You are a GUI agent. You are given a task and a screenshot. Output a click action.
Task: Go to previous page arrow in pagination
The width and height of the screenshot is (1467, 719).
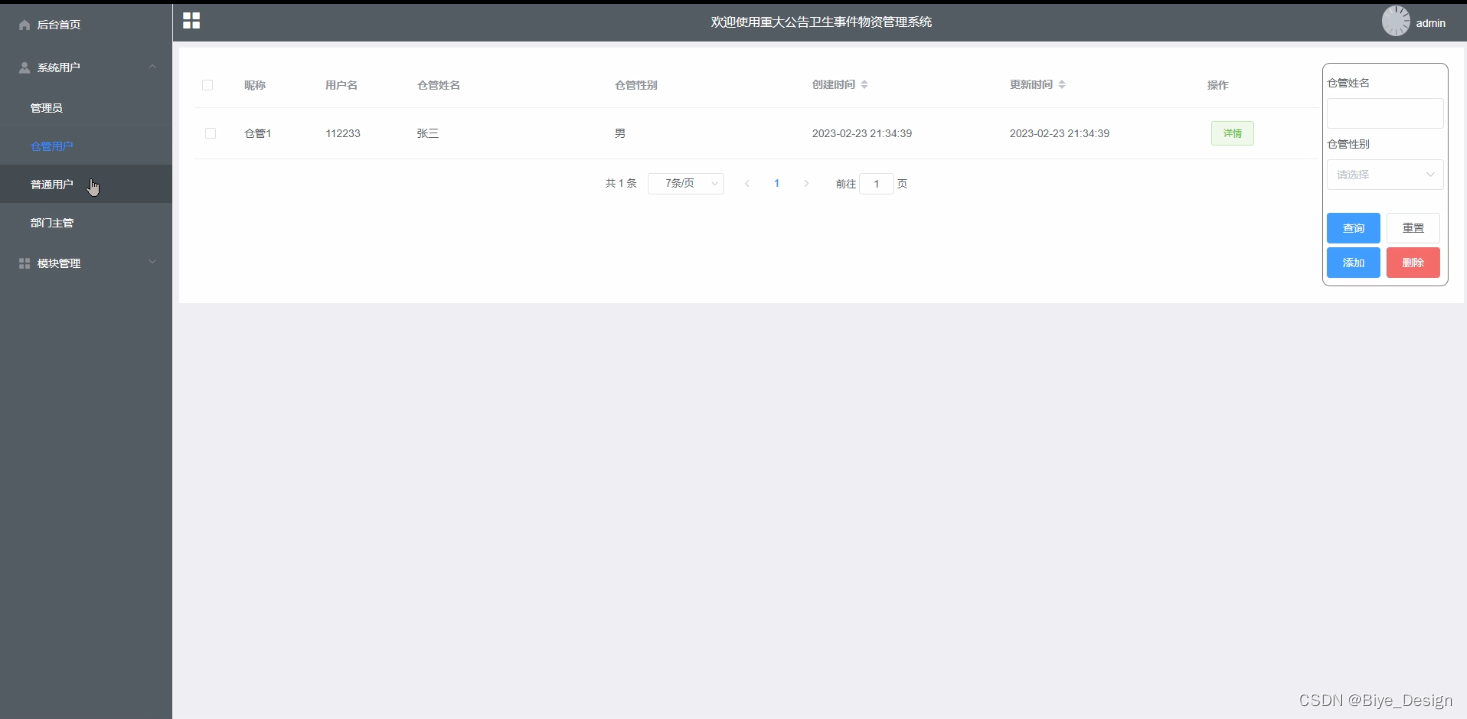(x=747, y=184)
